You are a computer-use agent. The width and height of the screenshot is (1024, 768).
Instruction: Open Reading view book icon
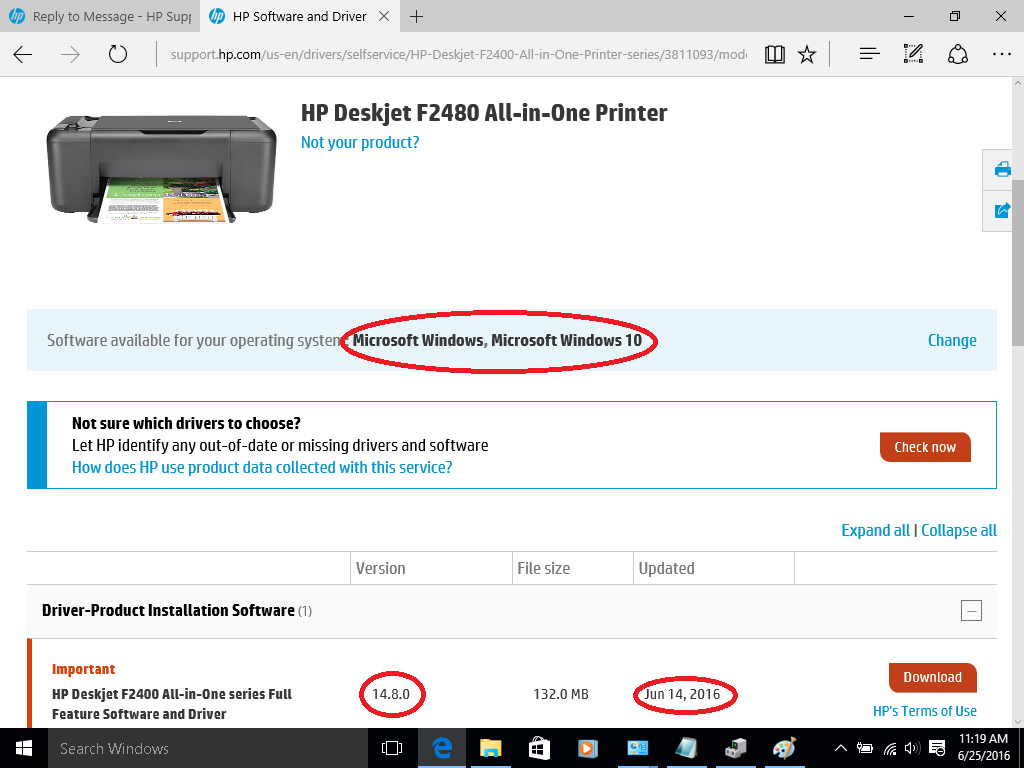click(x=775, y=54)
